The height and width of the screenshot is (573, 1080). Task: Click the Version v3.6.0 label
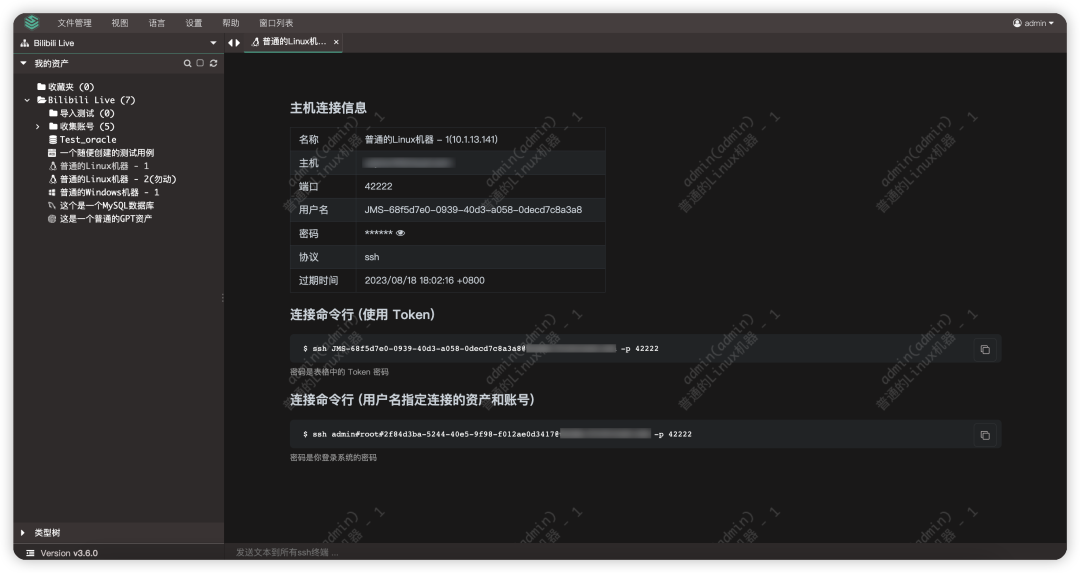(x=69, y=553)
